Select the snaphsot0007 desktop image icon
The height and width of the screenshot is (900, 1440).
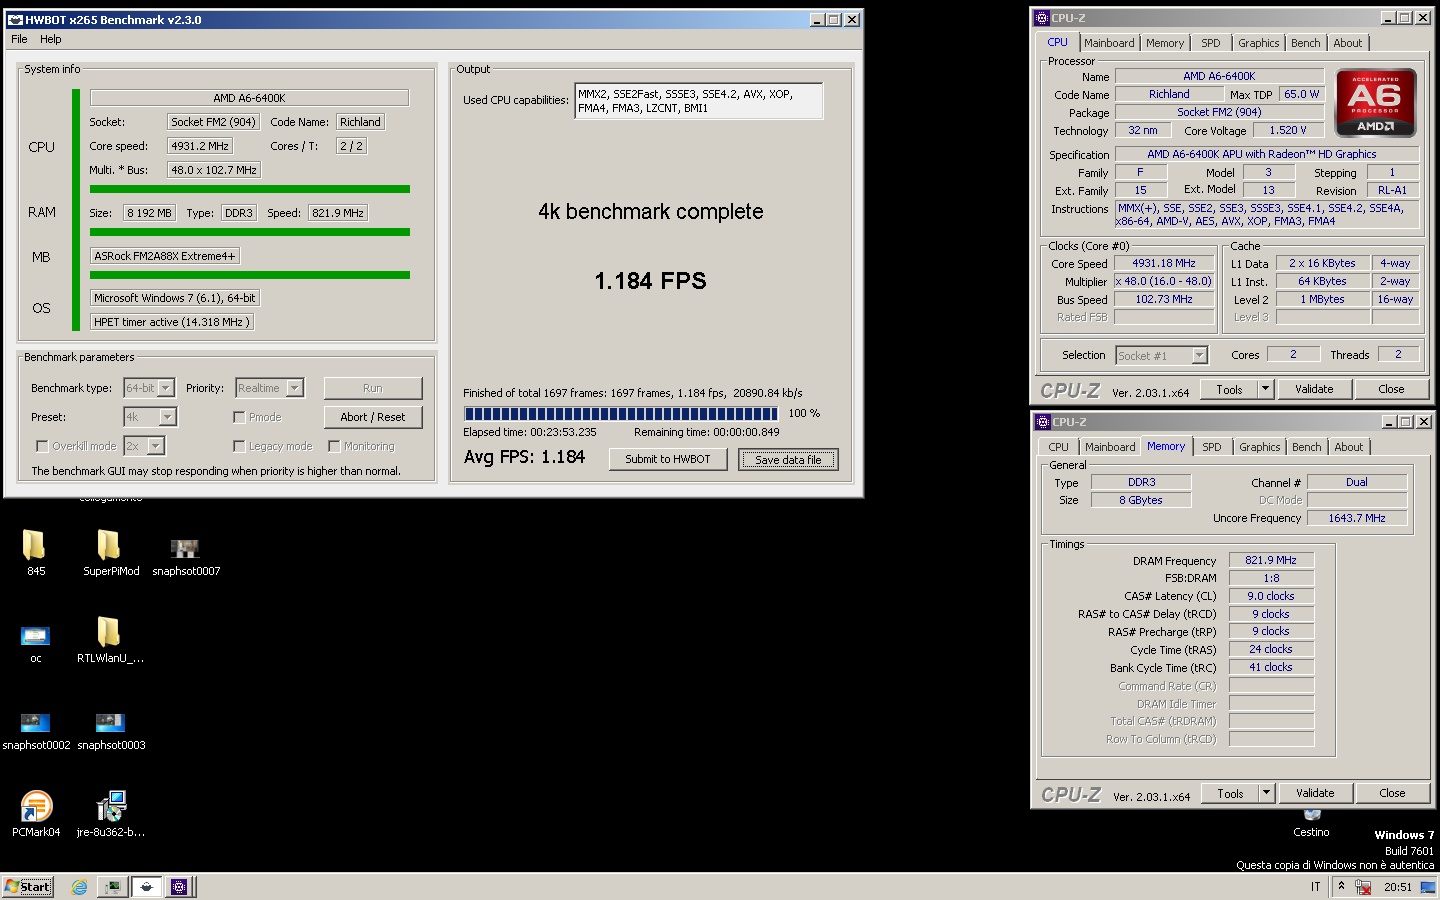[x=185, y=548]
